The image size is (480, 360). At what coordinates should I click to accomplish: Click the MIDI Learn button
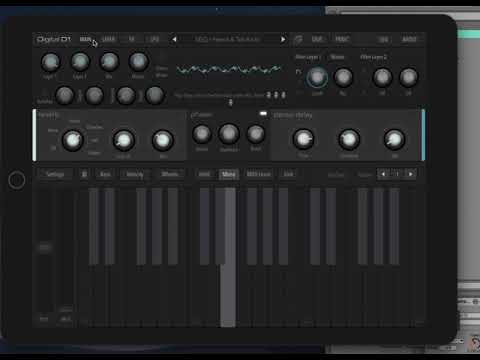tap(258, 174)
